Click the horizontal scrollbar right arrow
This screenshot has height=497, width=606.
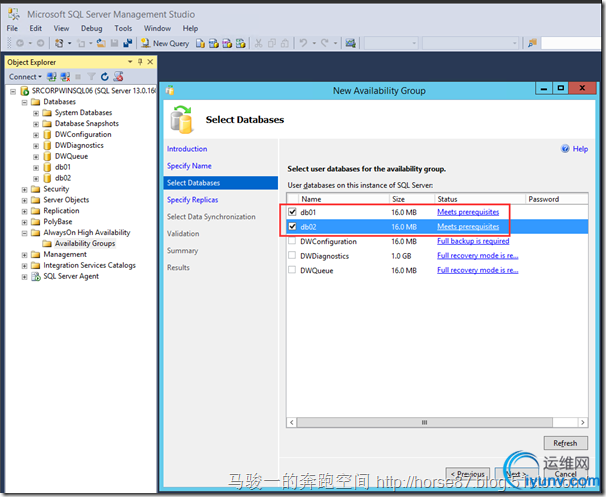(582, 422)
